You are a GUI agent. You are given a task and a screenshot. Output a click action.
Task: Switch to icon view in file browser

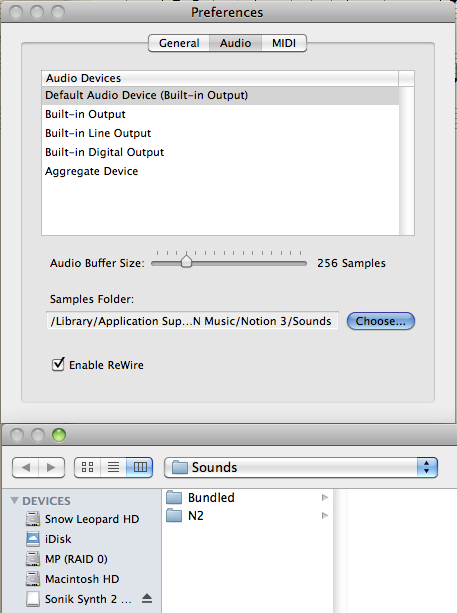87,467
